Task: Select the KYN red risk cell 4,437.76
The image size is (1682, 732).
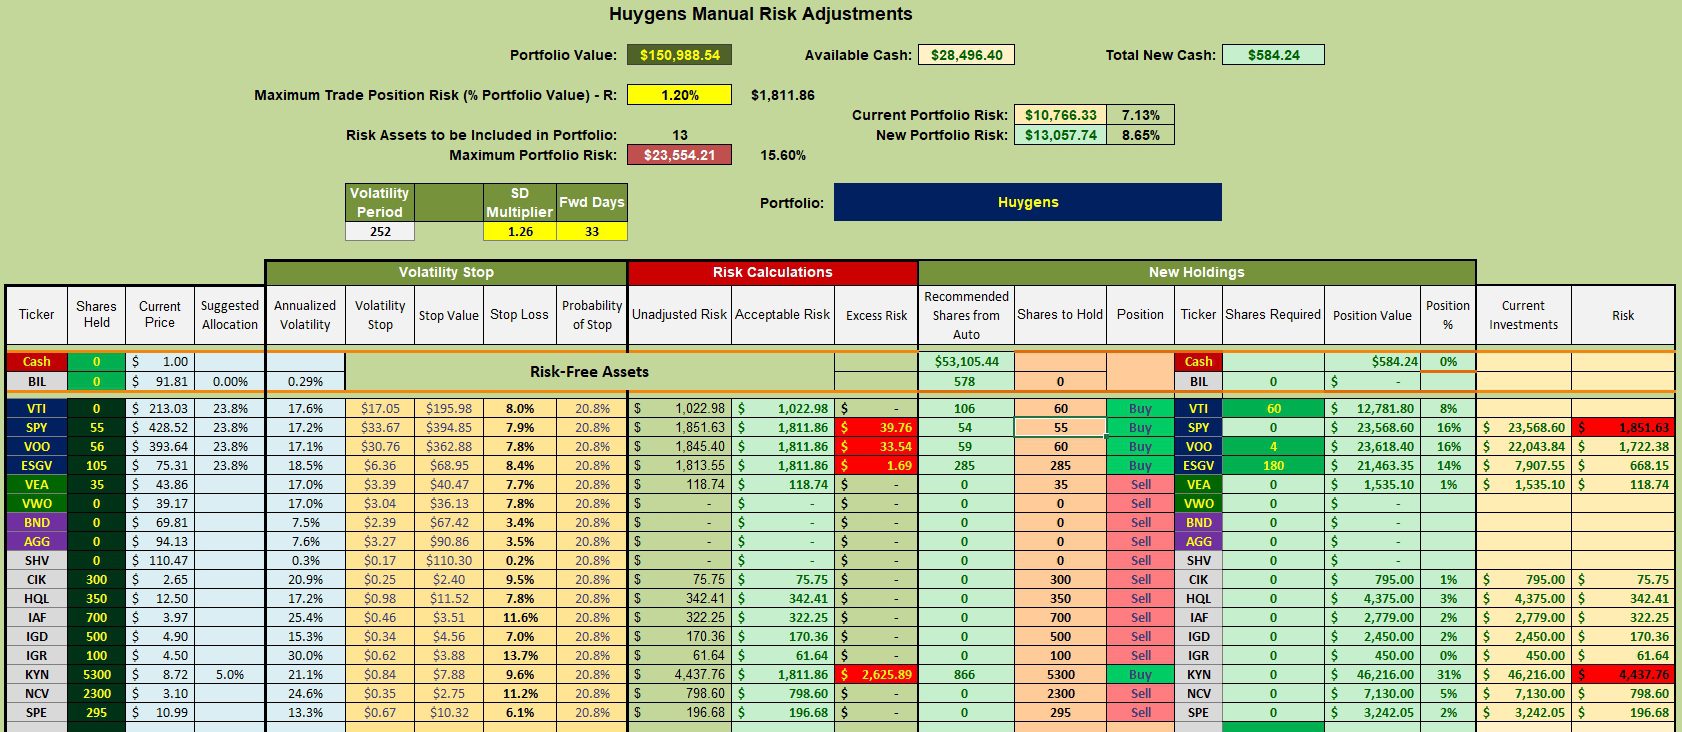Action: pos(1623,674)
